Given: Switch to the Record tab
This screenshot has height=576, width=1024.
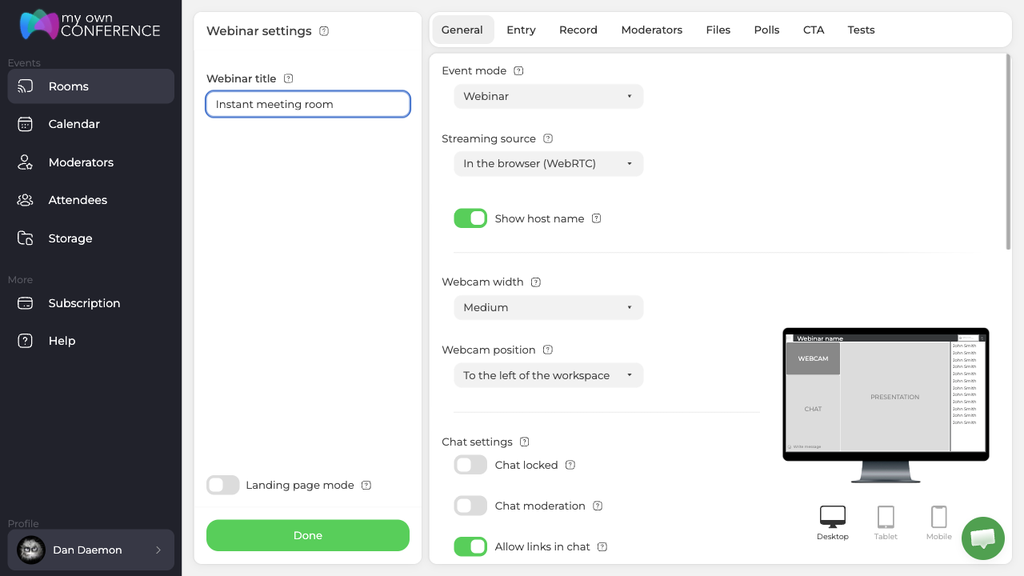Looking at the screenshot, I should (x=578, y=30).
